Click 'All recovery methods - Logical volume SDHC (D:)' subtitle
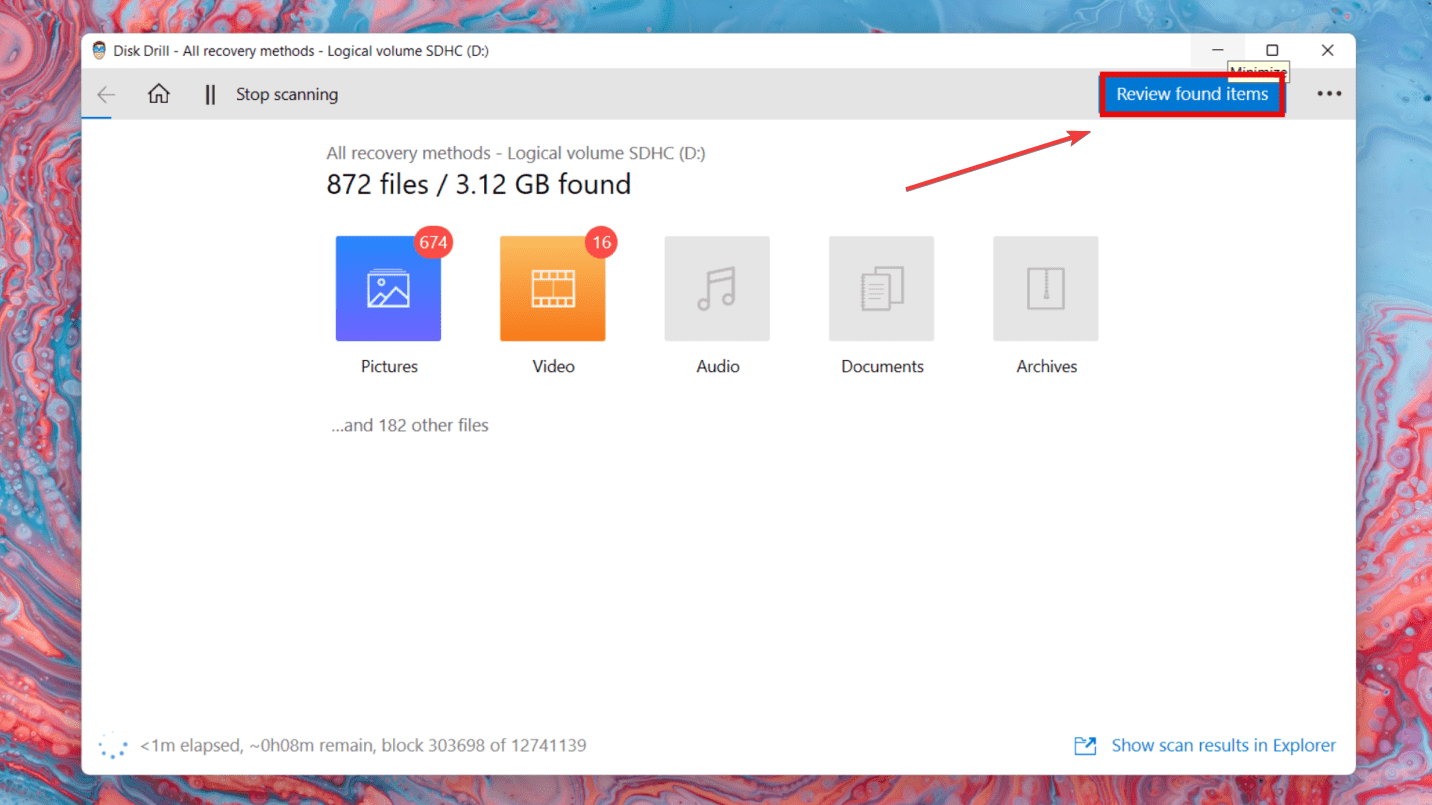1432x805 pixels. click(x=516, y=153)
